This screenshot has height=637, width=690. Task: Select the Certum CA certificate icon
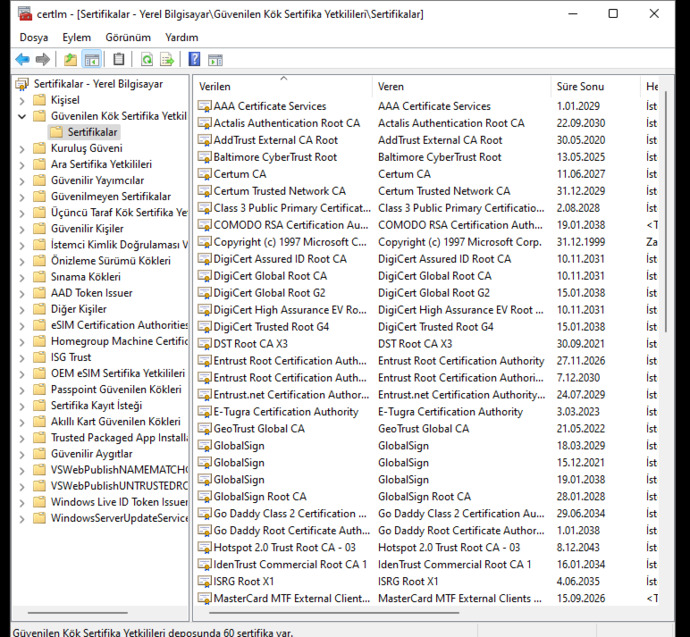click(204, 174)
